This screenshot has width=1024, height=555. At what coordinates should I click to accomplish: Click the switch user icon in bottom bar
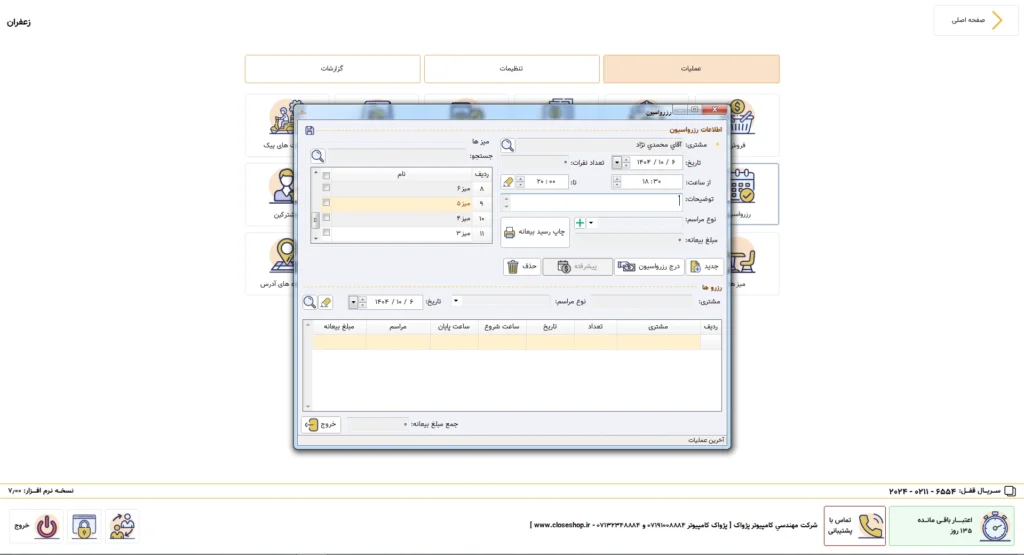[x=122, y=526]
